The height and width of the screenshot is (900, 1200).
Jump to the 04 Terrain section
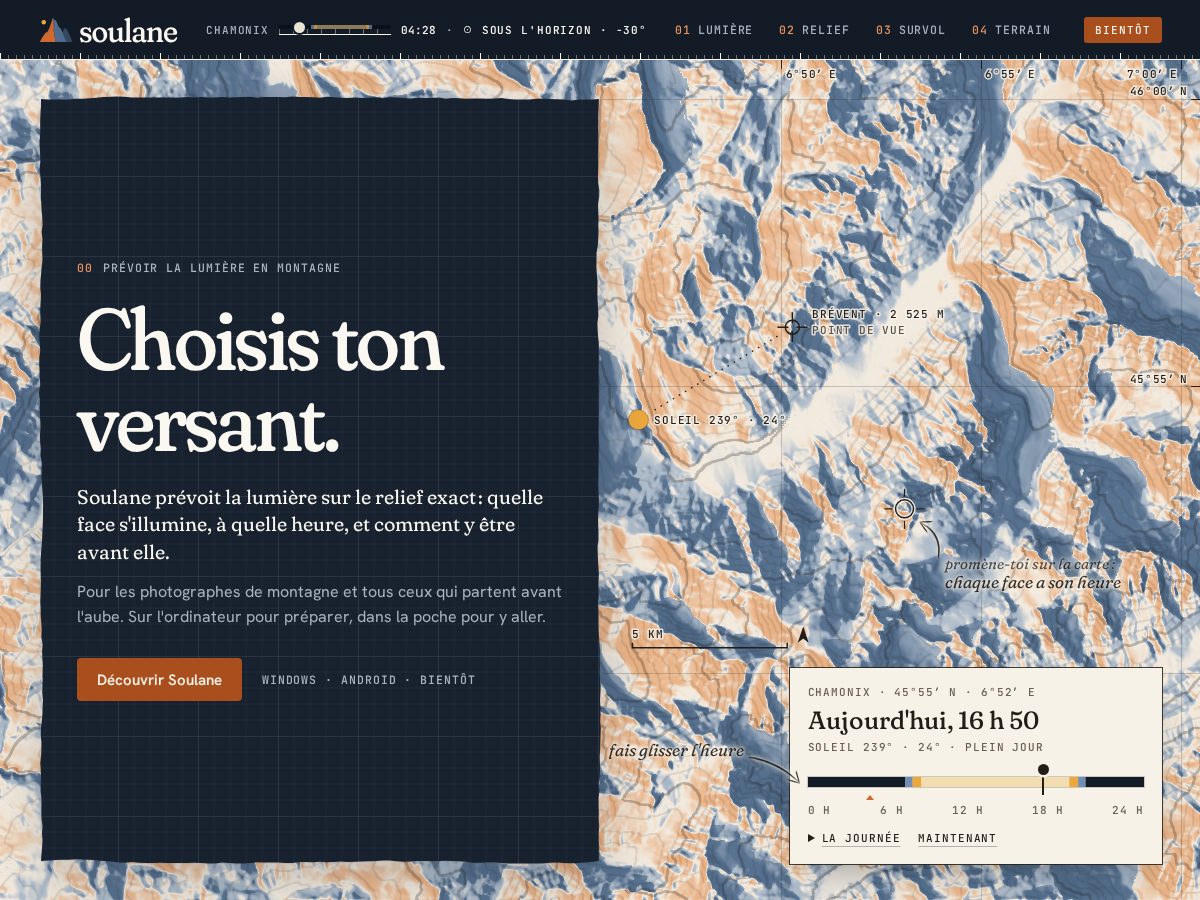1011,30
